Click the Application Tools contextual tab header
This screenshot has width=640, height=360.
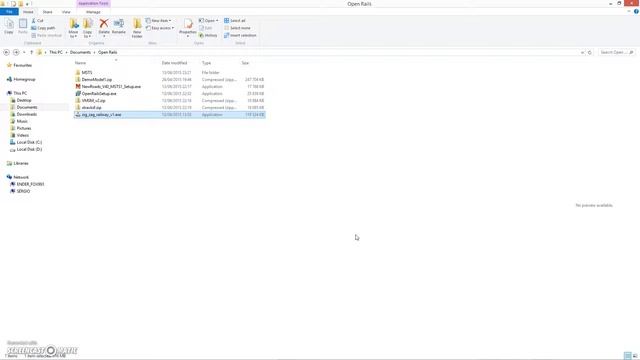click(x=93, y=3)
